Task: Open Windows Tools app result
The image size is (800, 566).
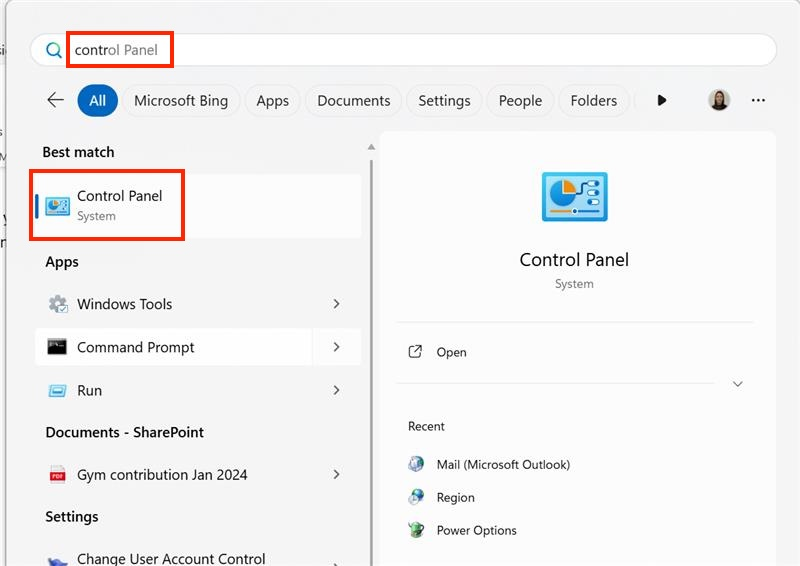Action: (173, 304)
